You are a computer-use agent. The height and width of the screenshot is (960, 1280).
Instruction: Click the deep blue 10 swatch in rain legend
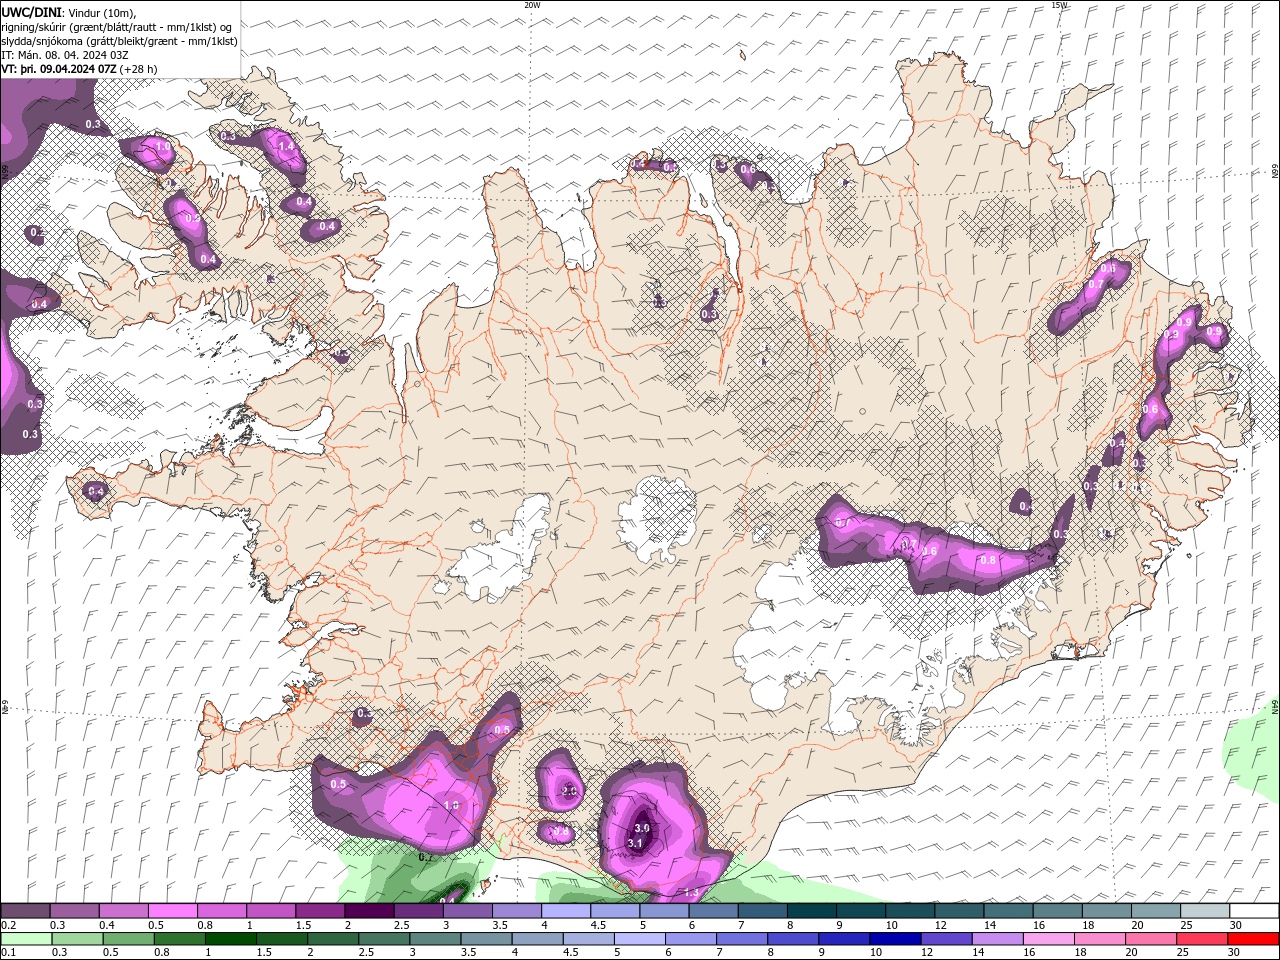coord(894,939)
